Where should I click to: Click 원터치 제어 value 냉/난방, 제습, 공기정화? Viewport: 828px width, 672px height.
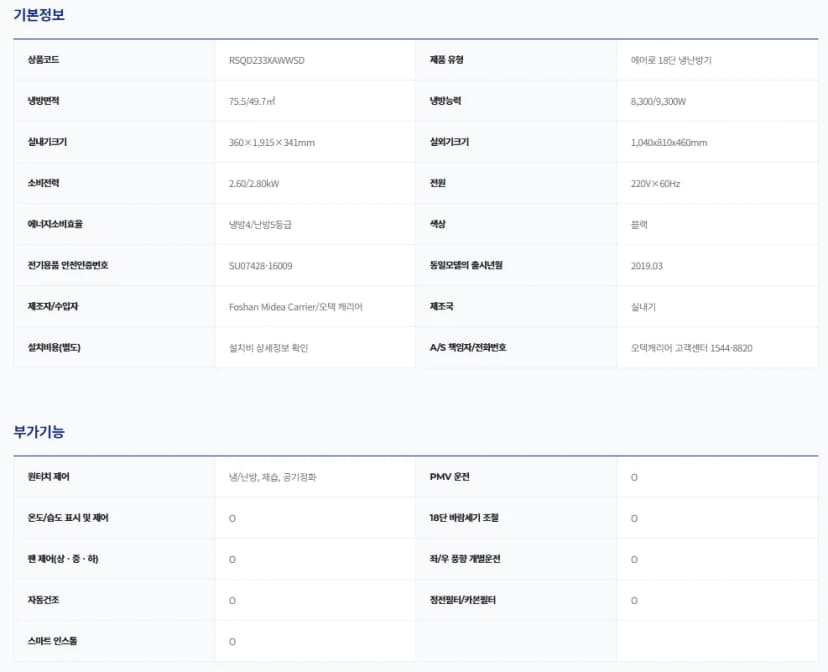pos(272,477)
